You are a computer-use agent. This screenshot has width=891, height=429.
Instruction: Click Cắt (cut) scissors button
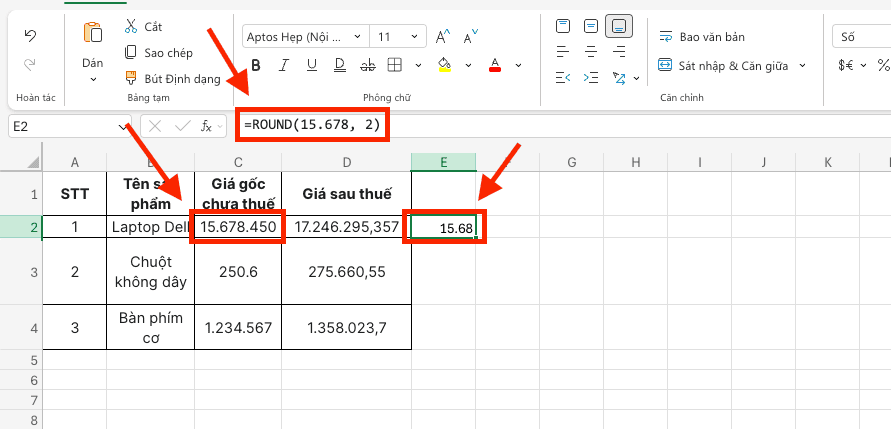pyautogui.click(x=143, y=27)
